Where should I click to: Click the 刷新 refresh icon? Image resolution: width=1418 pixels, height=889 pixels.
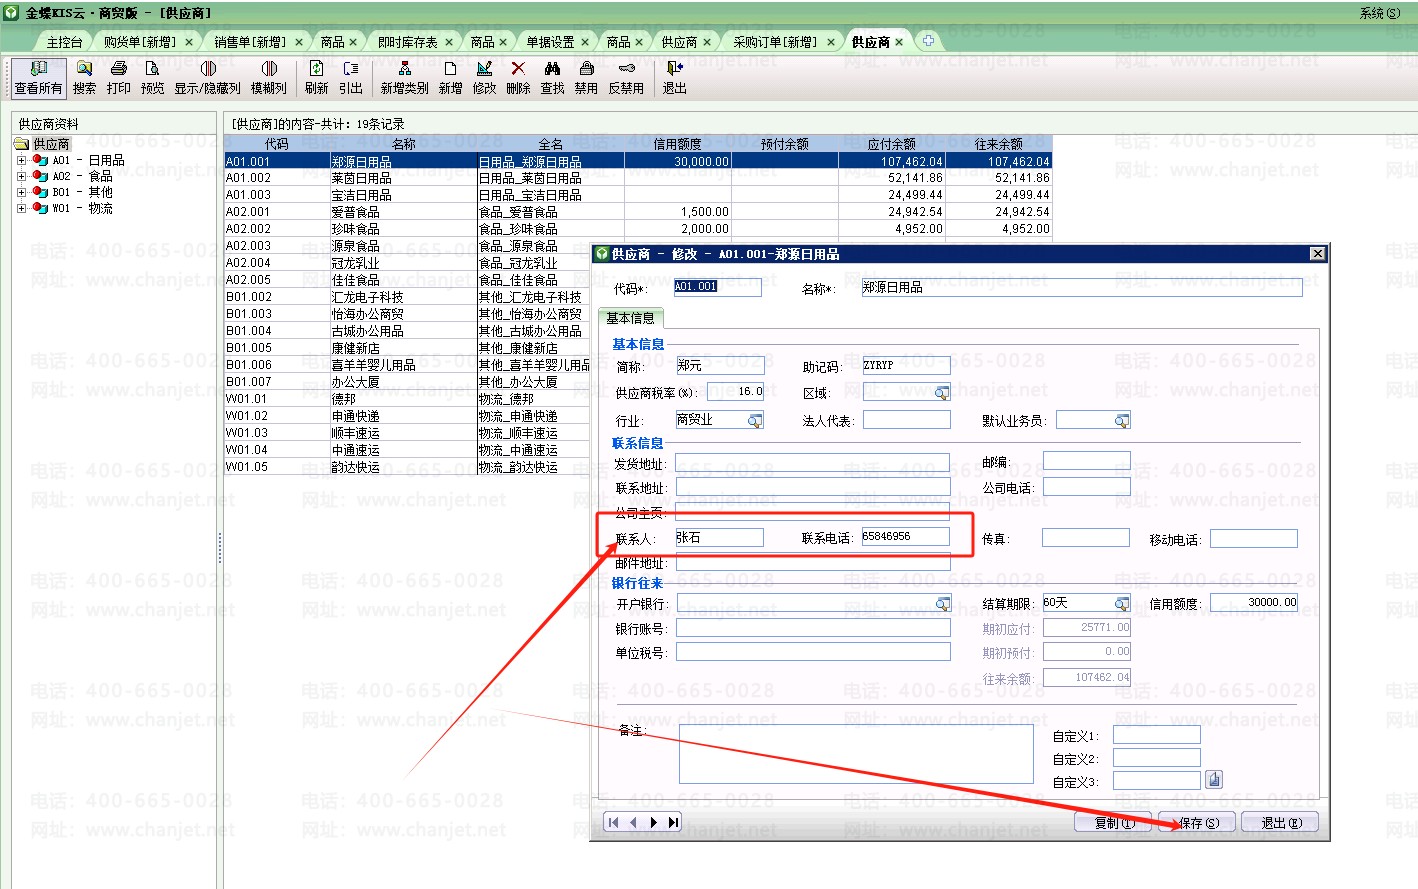[316, 77]
